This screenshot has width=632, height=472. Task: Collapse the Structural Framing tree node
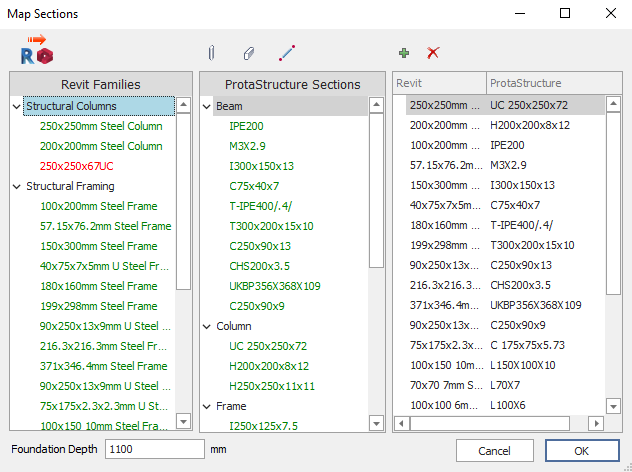click(17, 186)
